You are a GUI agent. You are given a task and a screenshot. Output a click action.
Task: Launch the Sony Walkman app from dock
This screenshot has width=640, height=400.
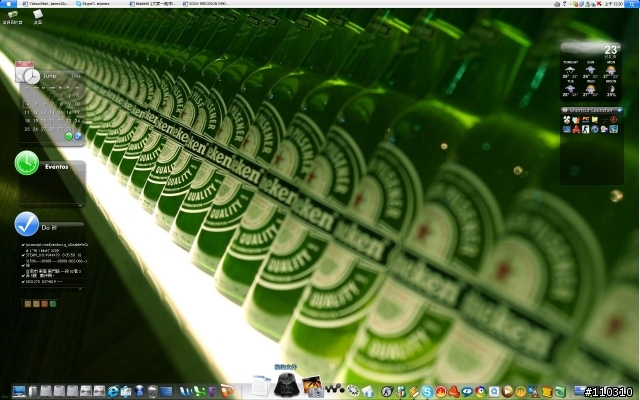coord(334,388)
